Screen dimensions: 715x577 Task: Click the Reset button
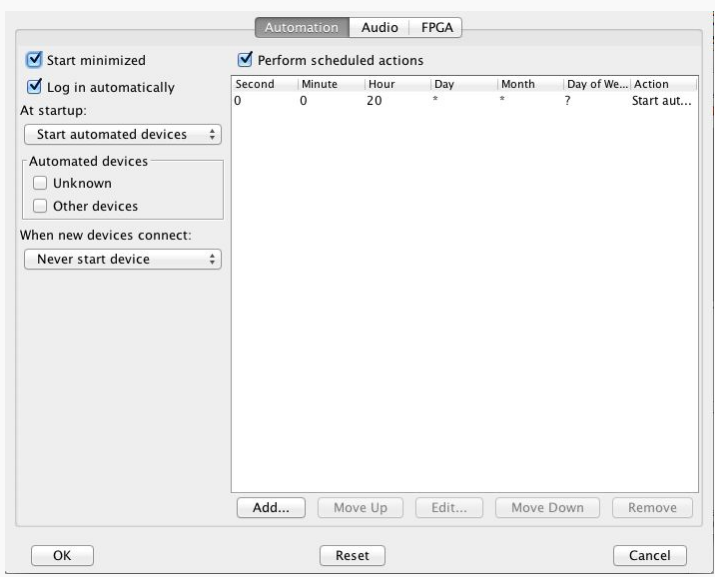(352, 554)
